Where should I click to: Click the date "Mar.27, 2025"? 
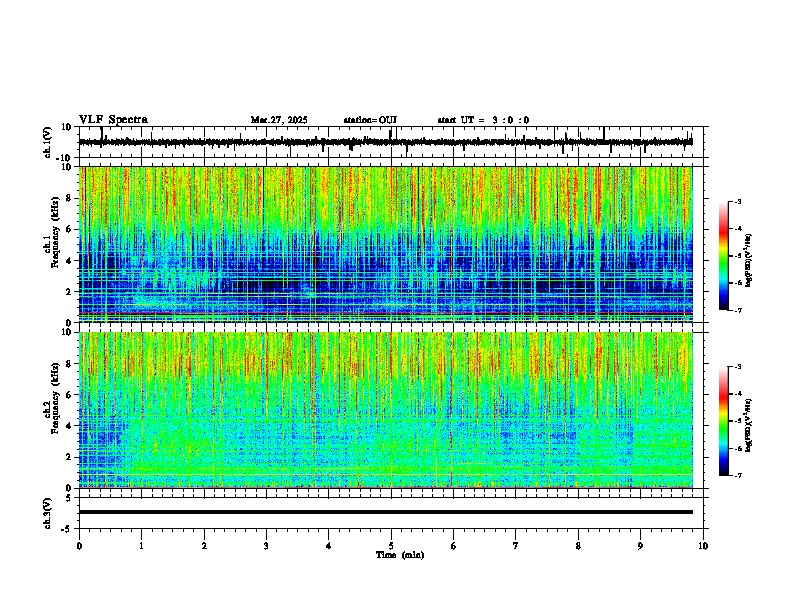pyautogui.click(x=279, y=120)
